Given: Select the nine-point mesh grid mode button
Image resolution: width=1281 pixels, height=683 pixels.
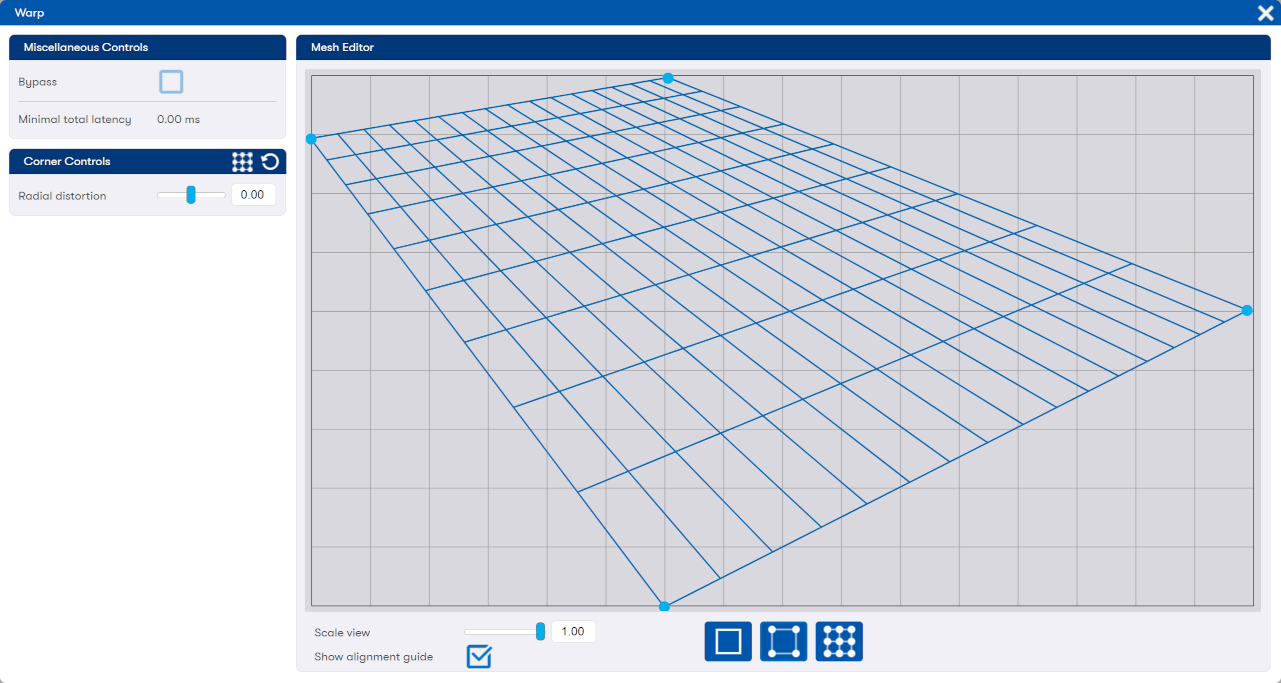Looking at the screenshot, I should tap(839, 641).
